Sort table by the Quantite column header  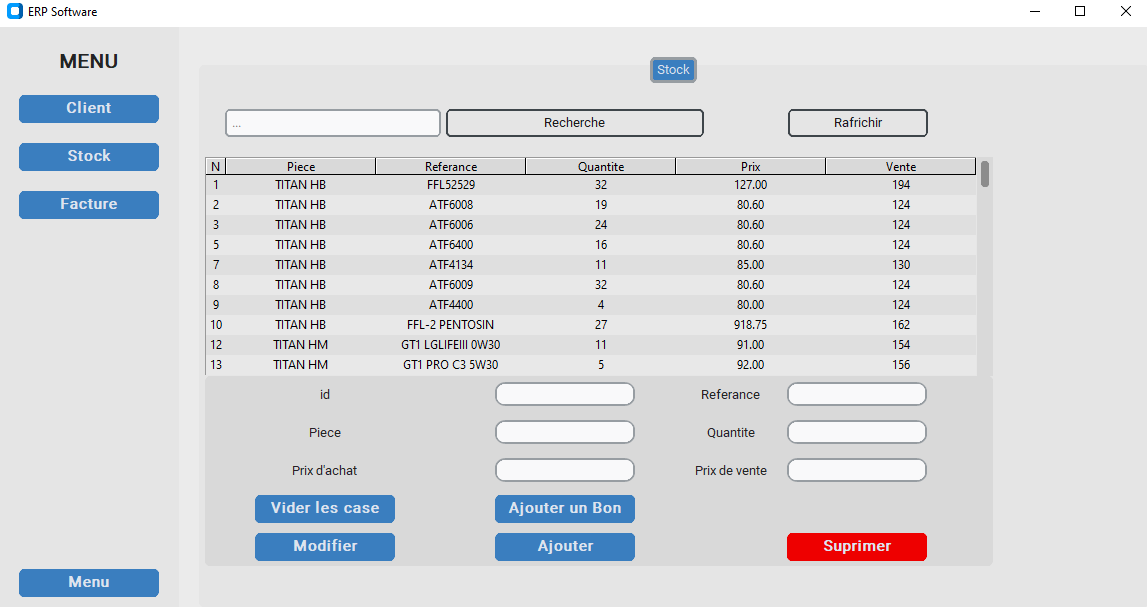click(x=600, y=165)
